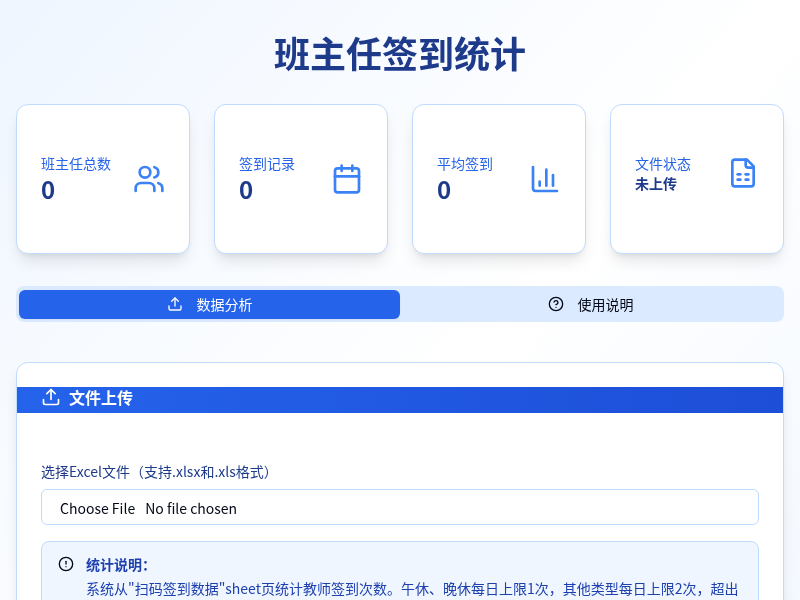
Task: Click the 0 value under 班主任总数
Action: pyautogui.click(x=48, y=190)
